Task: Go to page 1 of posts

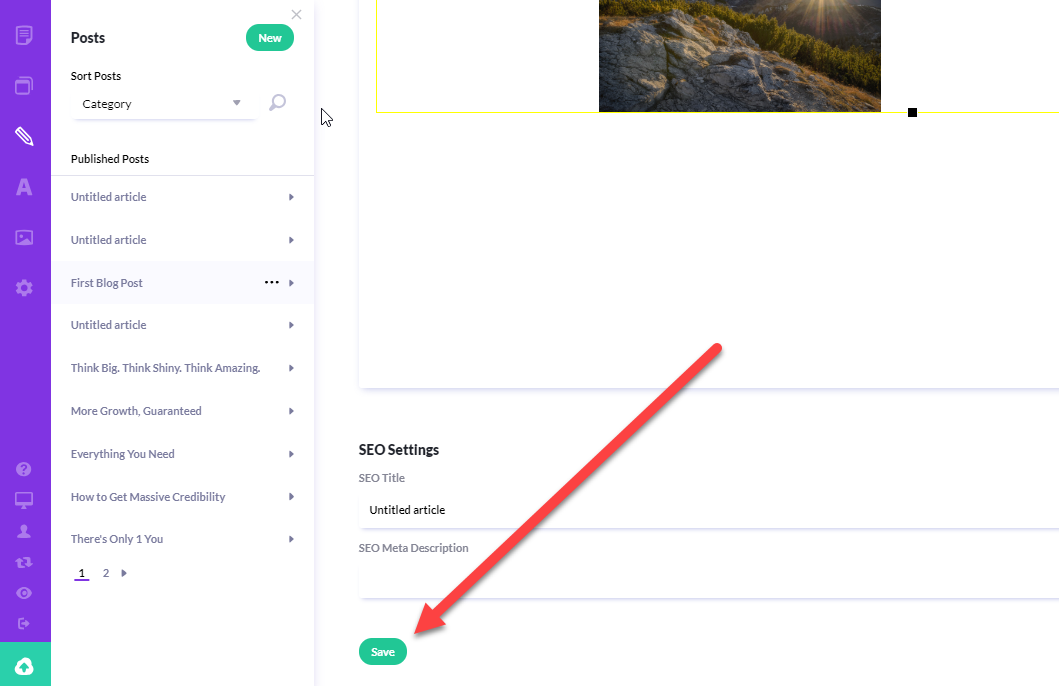Action: [x=82, y=573]
